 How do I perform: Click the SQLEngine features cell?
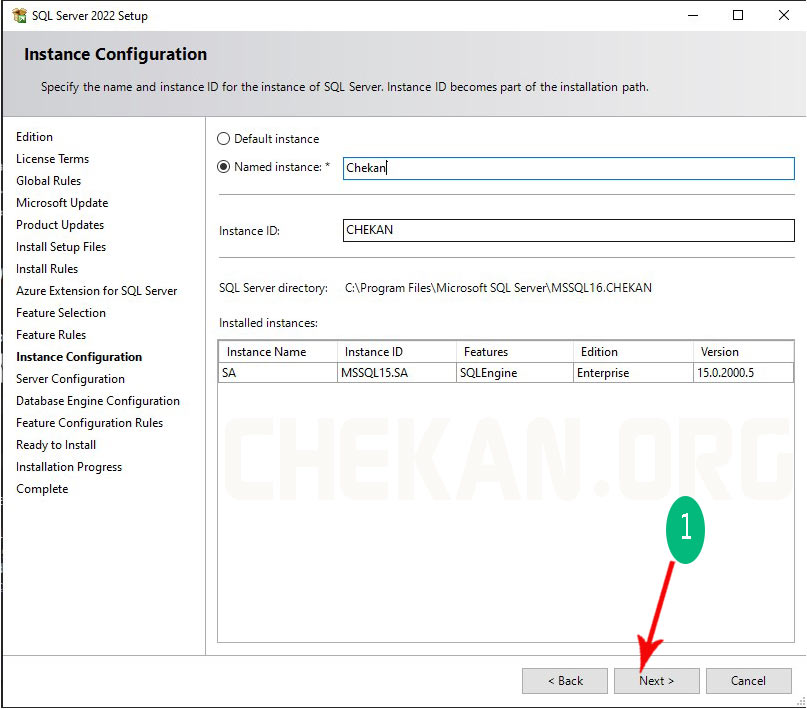click(x=515, y=373)
